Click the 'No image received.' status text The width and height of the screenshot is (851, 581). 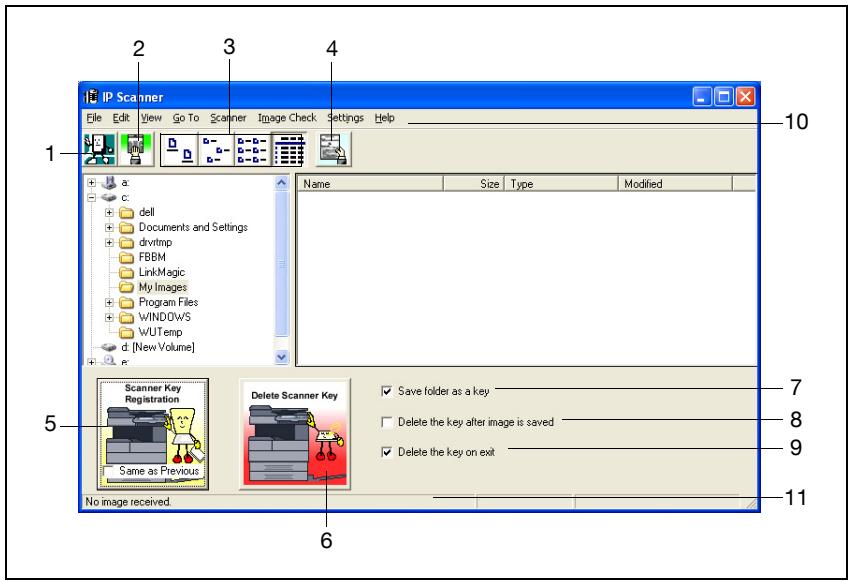click(x=128, y=502)
